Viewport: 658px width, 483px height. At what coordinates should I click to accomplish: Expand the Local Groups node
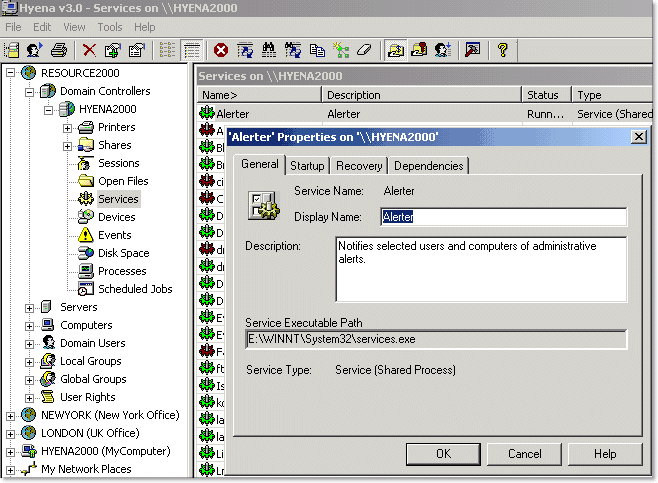(x=29, y=362)
